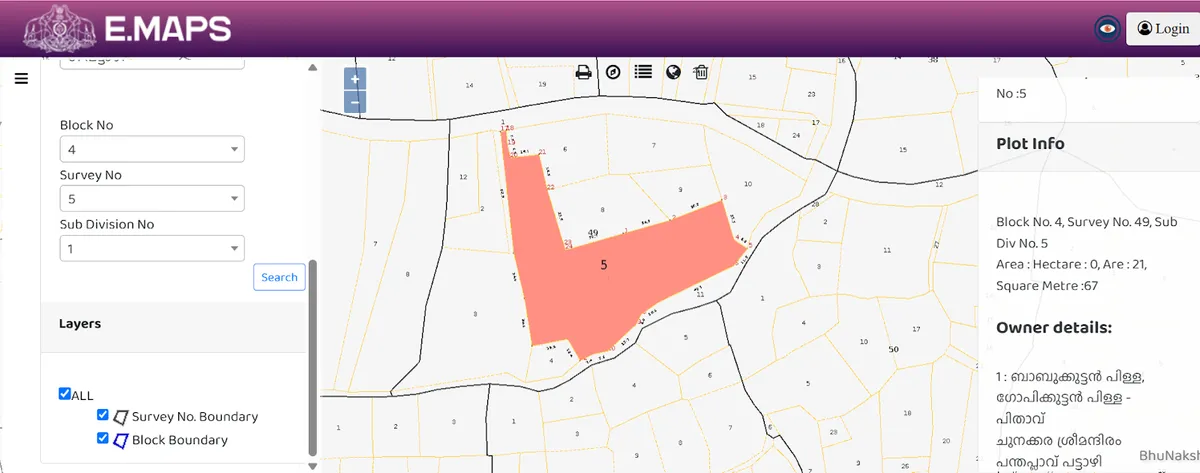Click the trash can clear icon
This screenshot has width=1200, height=473.
701,72
